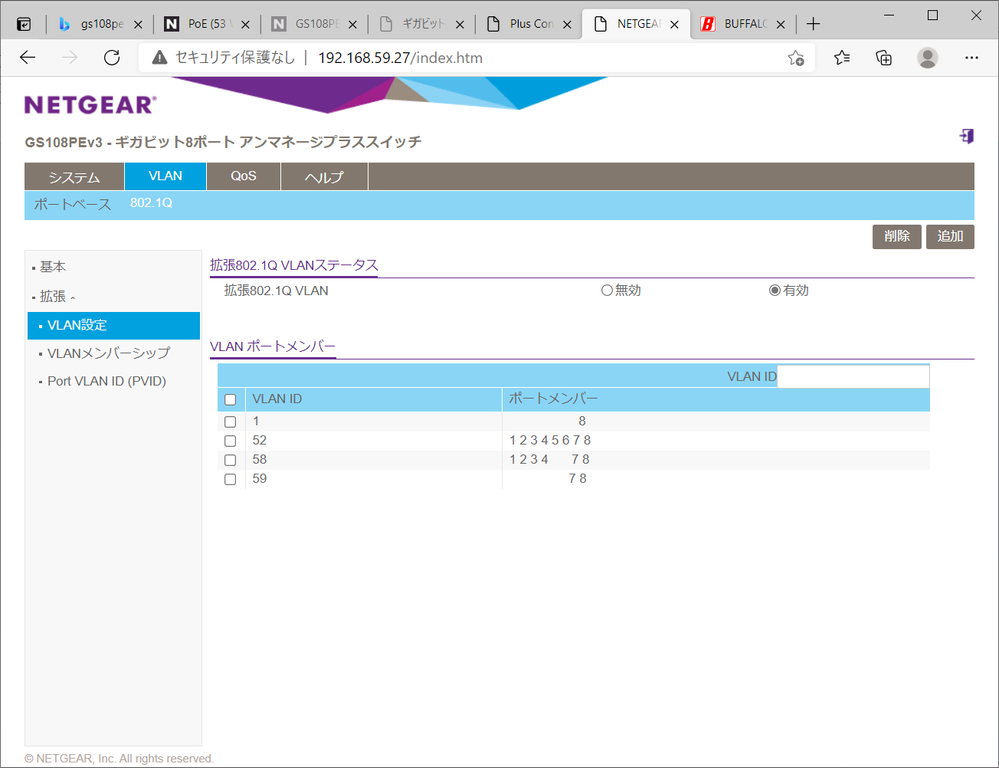Click VLAN ID value 58 in table
Viewport: 999px width, 768px height.
[259, 460]
